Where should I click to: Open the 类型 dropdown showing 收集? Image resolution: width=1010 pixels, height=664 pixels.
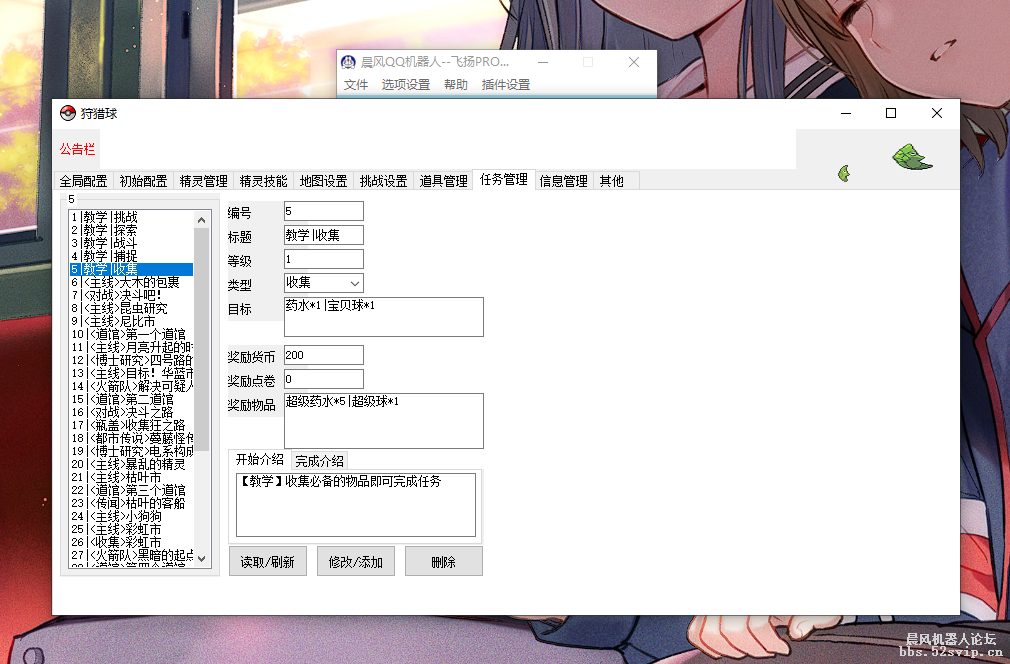(x=351, y=282)
